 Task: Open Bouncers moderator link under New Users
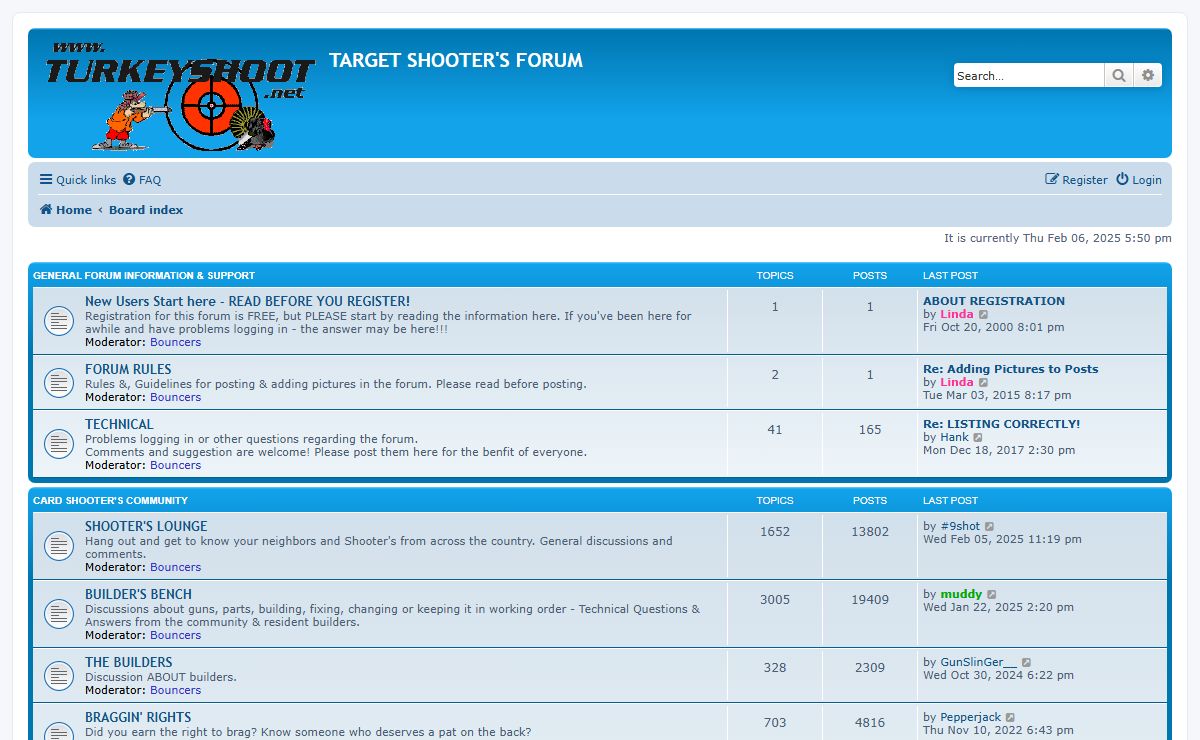[x=176, y=342]
